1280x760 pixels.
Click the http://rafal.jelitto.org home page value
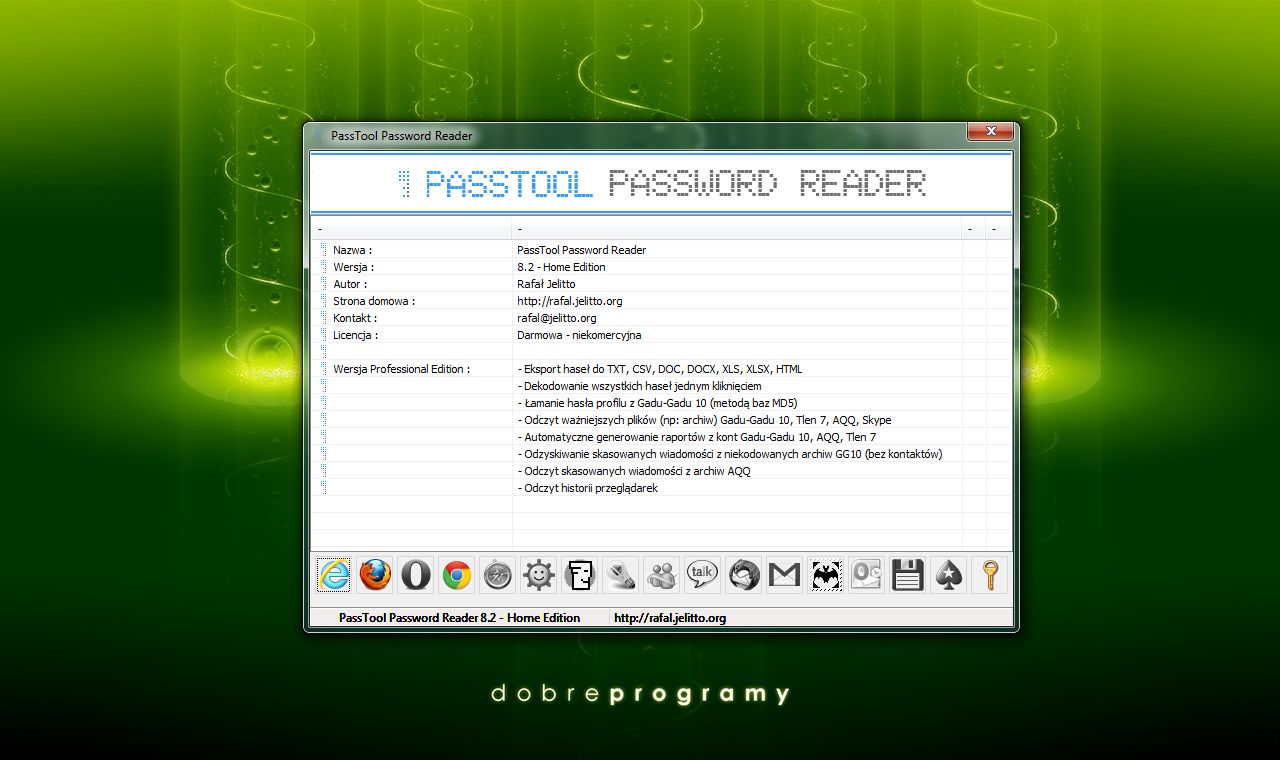click(570, 301)
